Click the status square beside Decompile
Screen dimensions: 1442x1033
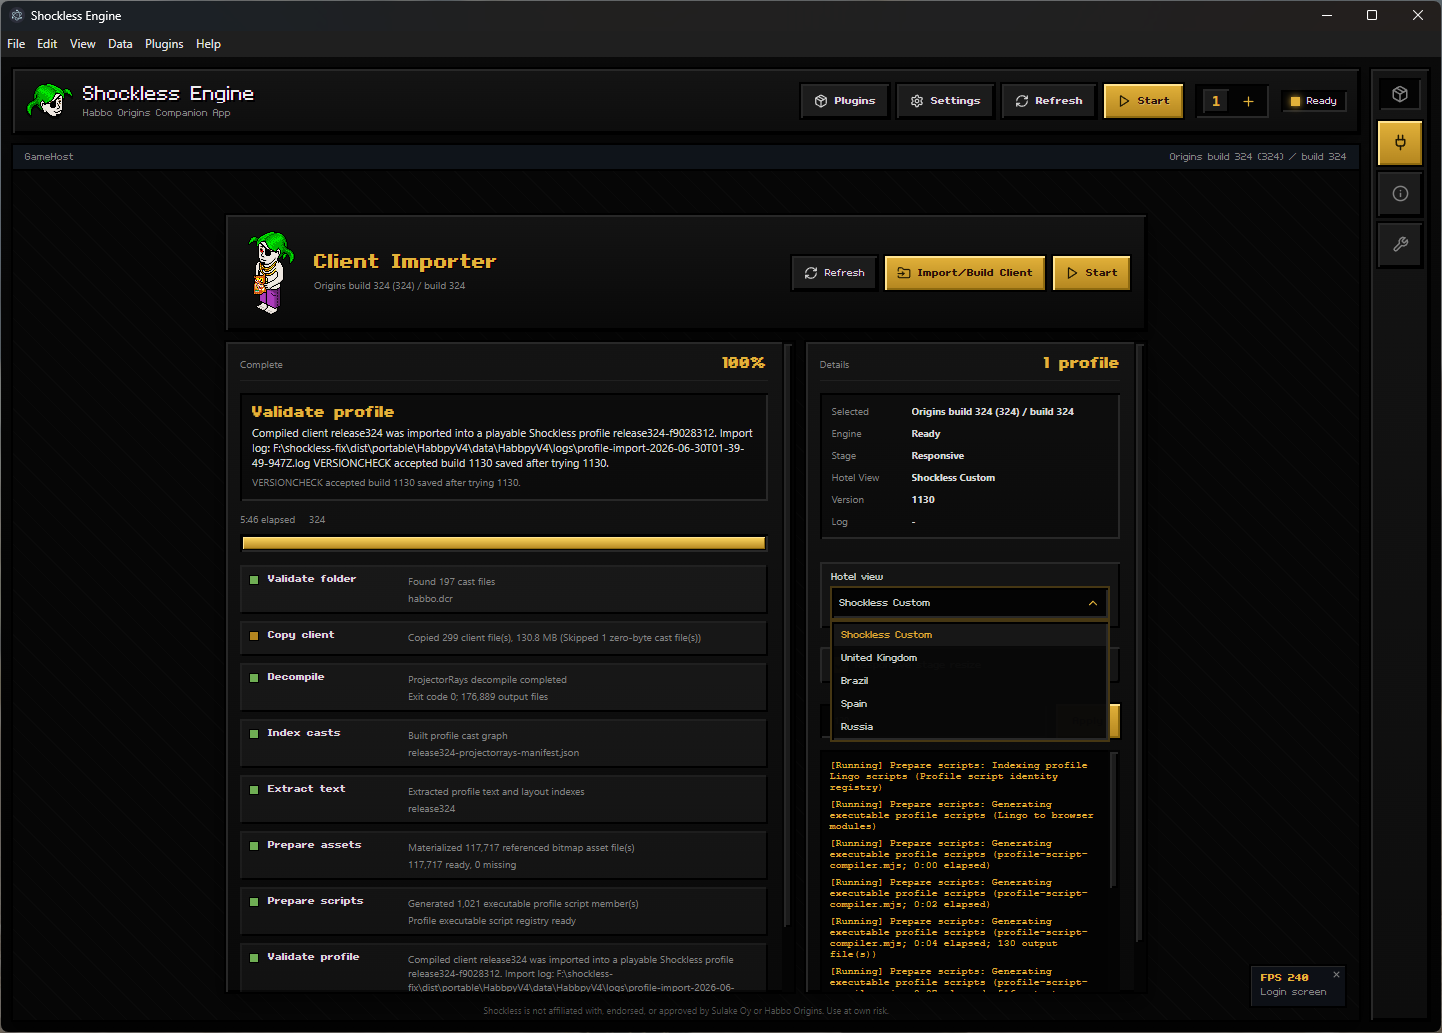tap(254, 678)
